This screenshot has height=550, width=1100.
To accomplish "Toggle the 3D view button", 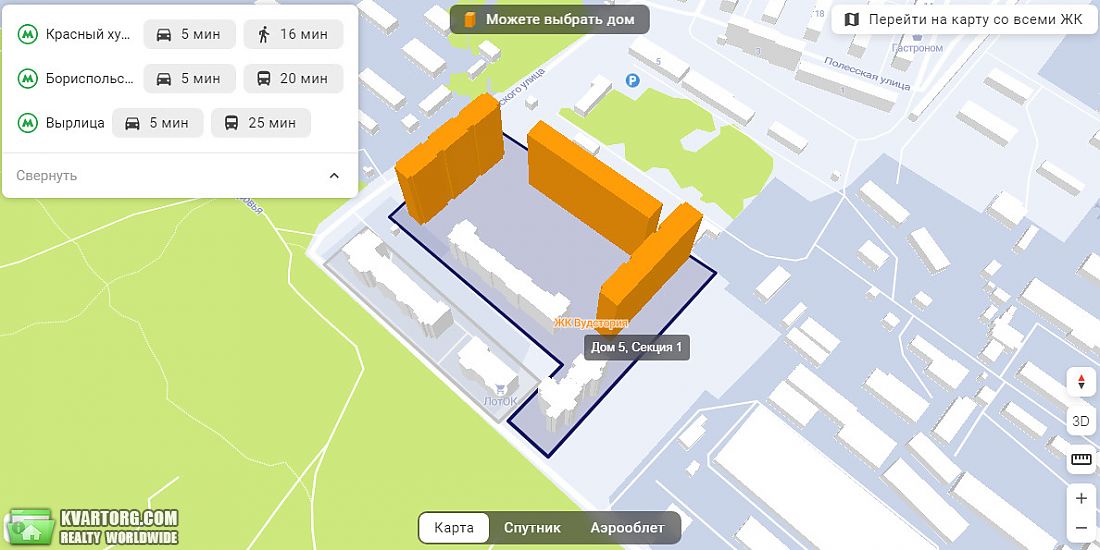I will click(1081, 421).
